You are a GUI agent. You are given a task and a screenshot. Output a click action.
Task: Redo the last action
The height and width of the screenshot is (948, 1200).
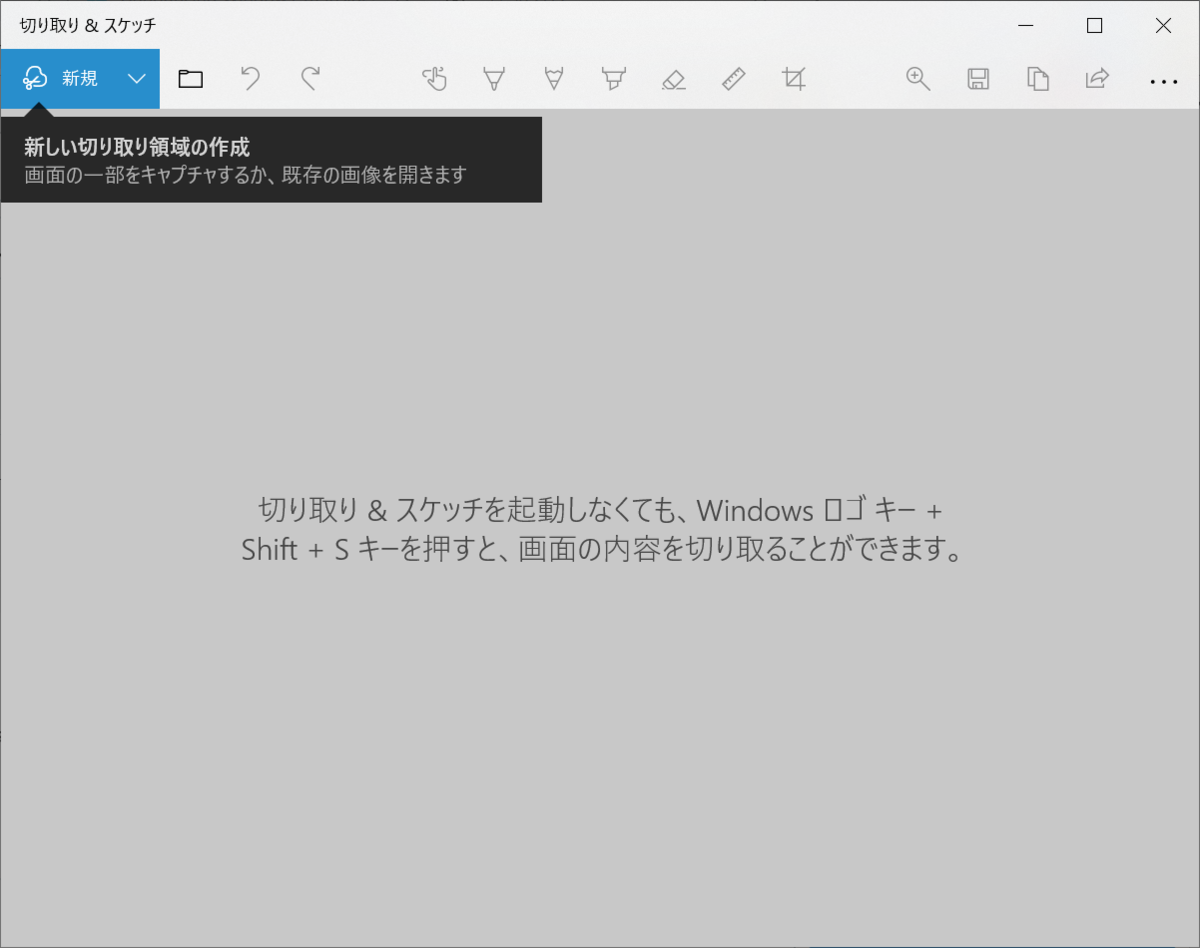click(x=311, y=79)
